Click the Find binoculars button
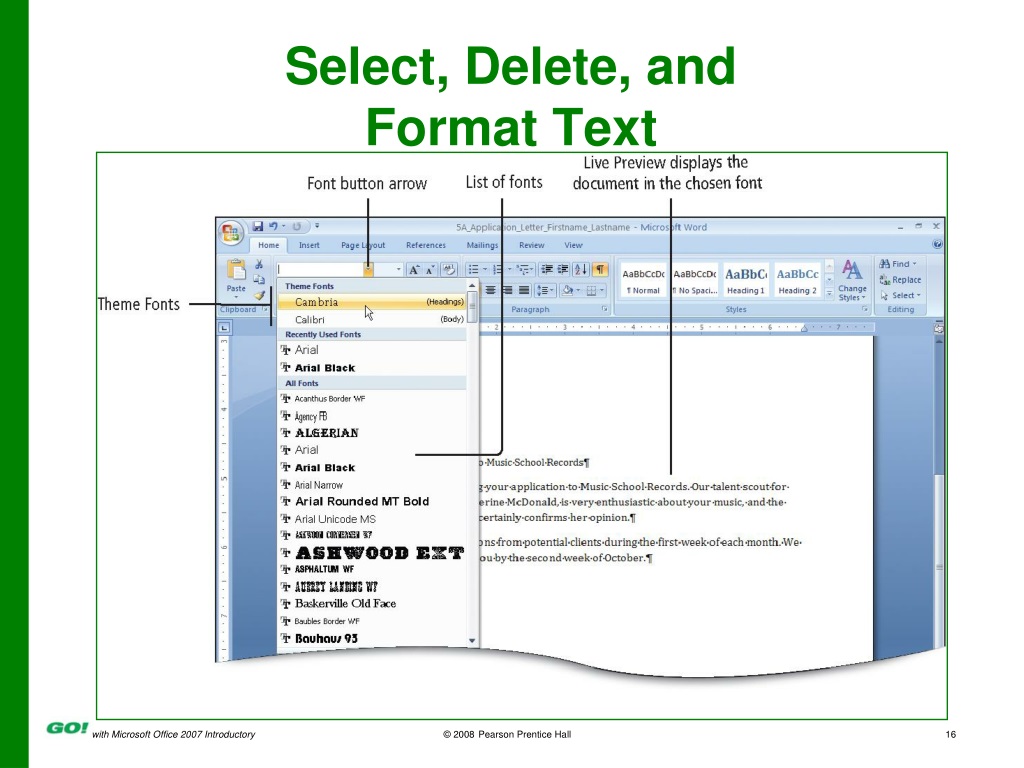Image resolution: width=1024 pixels, height=768 pixels. point(898,264)
